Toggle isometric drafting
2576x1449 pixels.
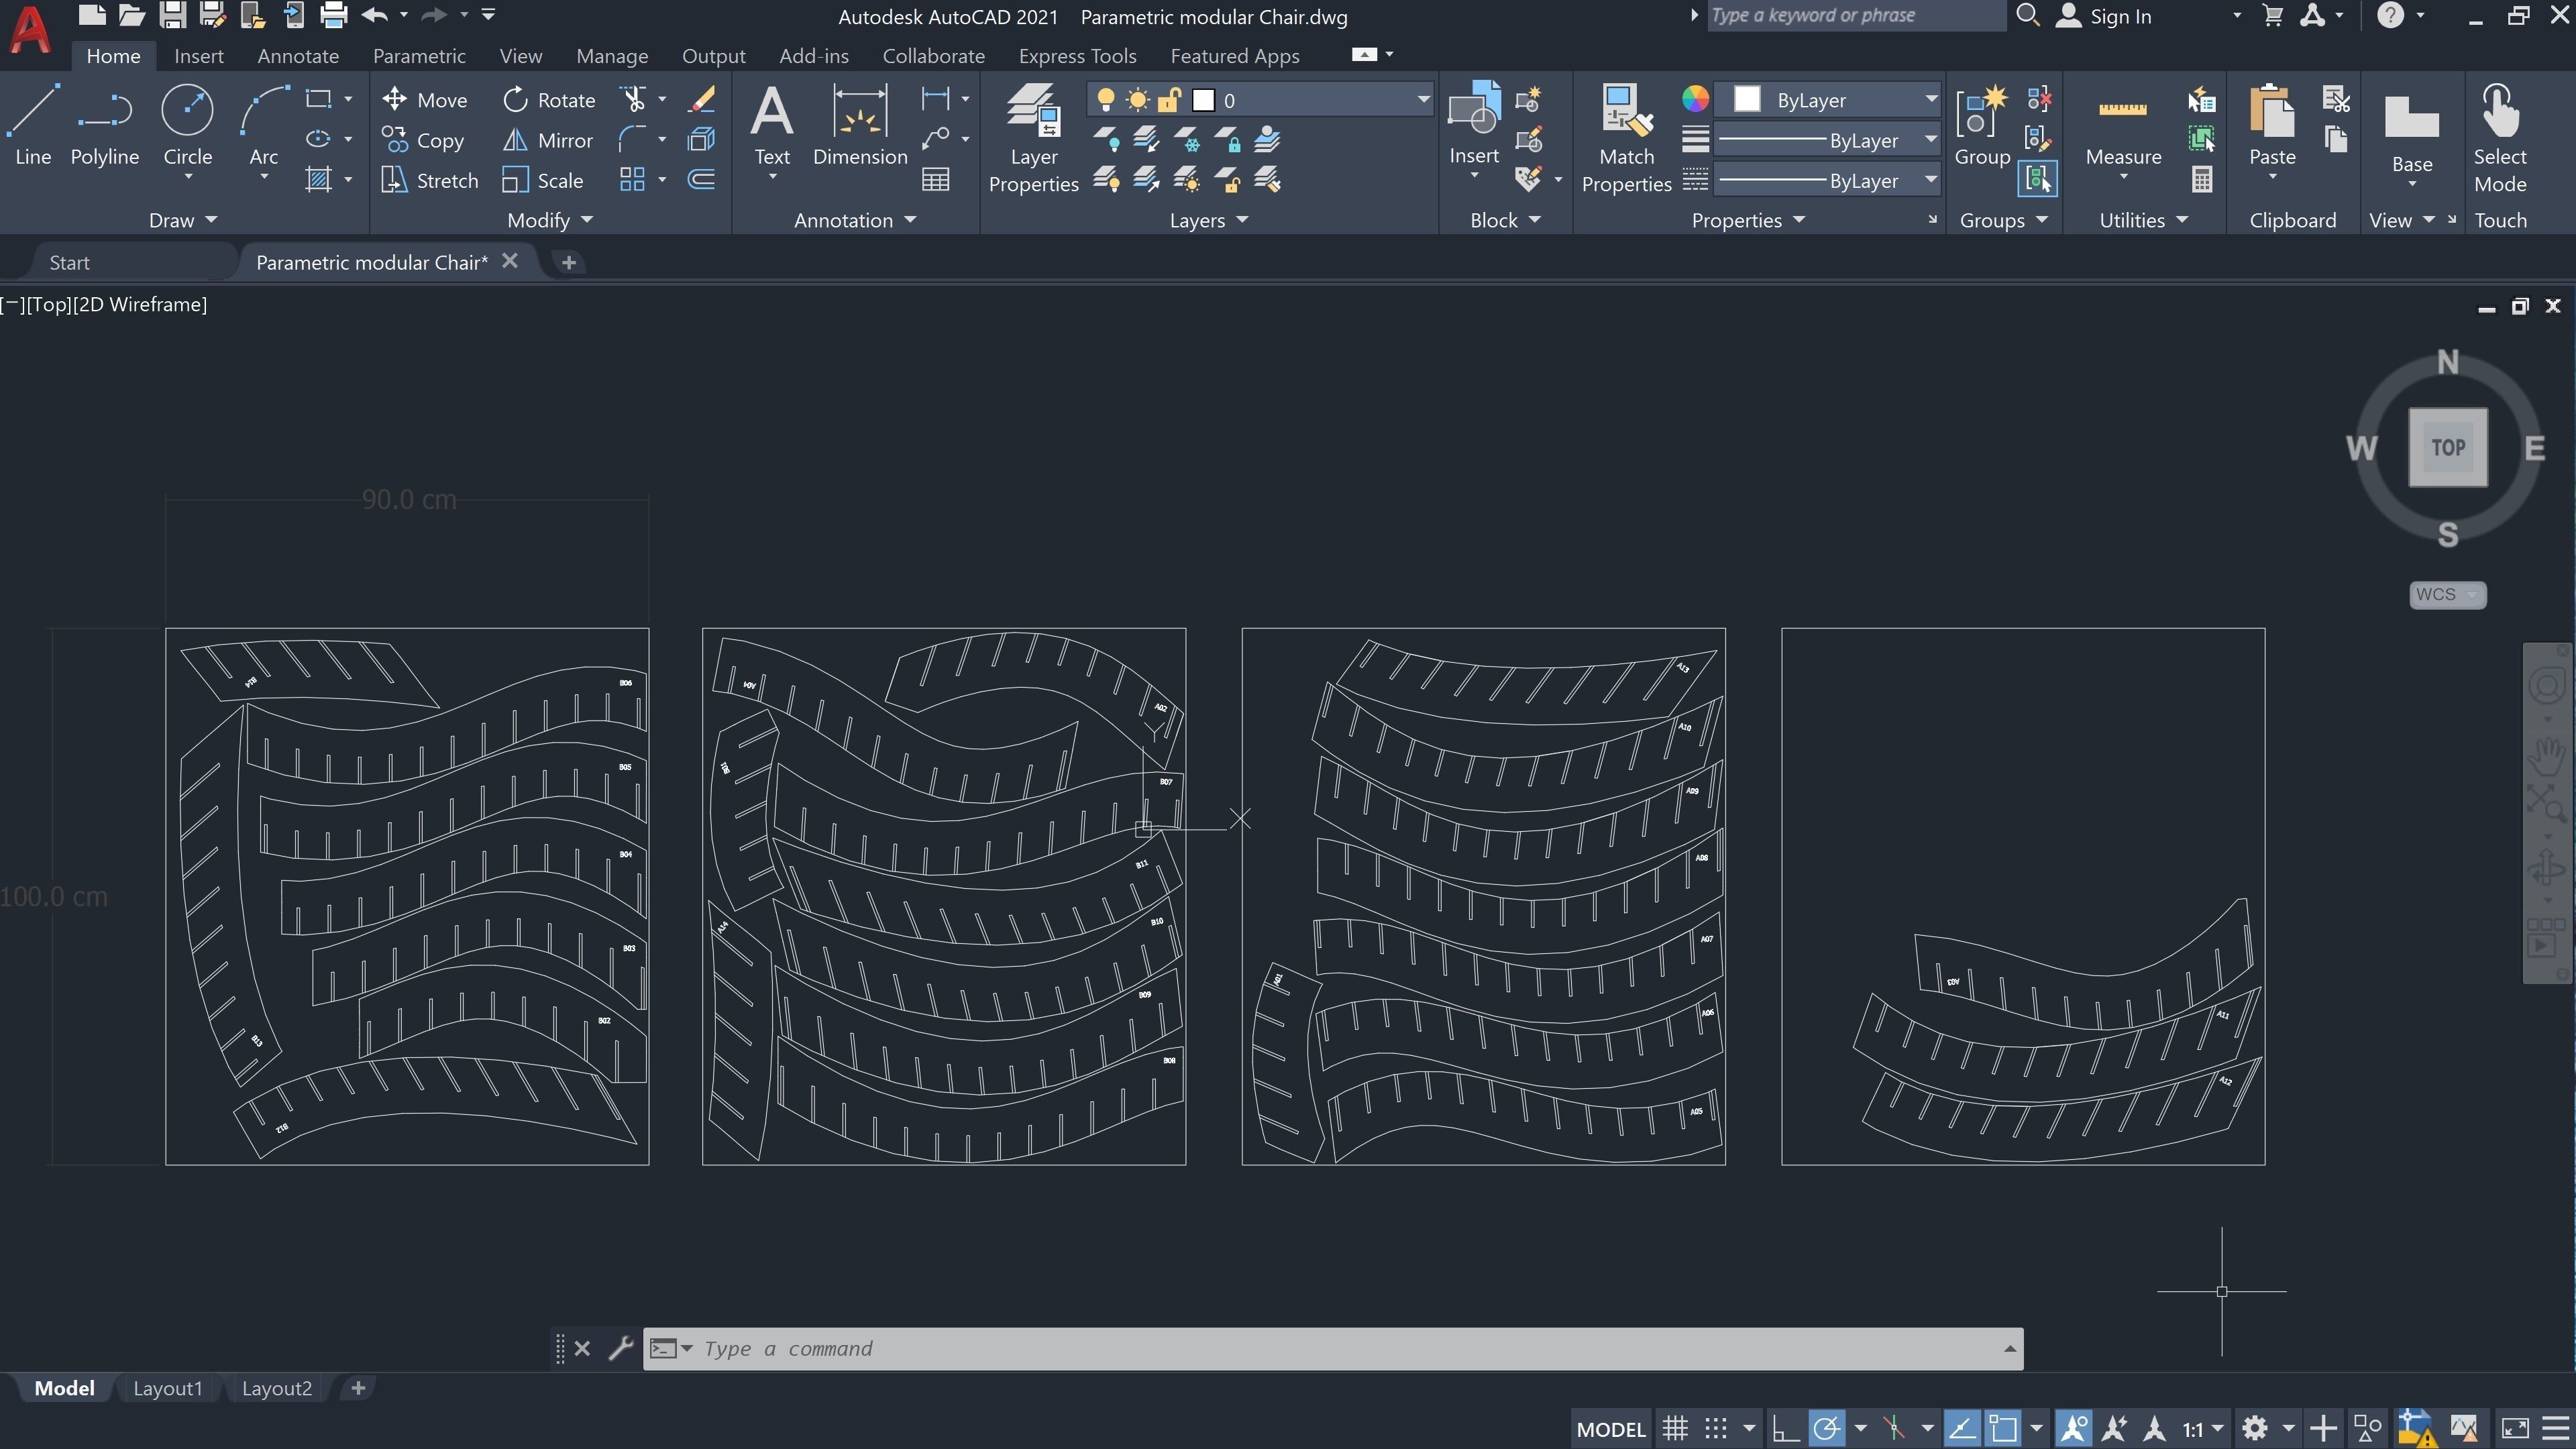pyautogui.click(x=1893, y=1428)
